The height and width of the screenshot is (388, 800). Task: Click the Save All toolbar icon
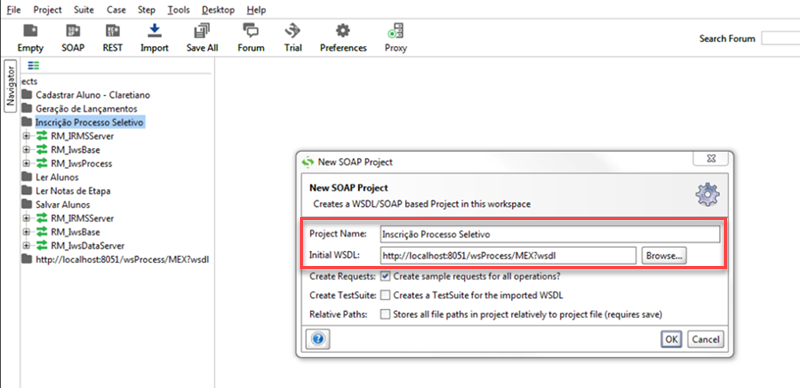coord(202,38)
